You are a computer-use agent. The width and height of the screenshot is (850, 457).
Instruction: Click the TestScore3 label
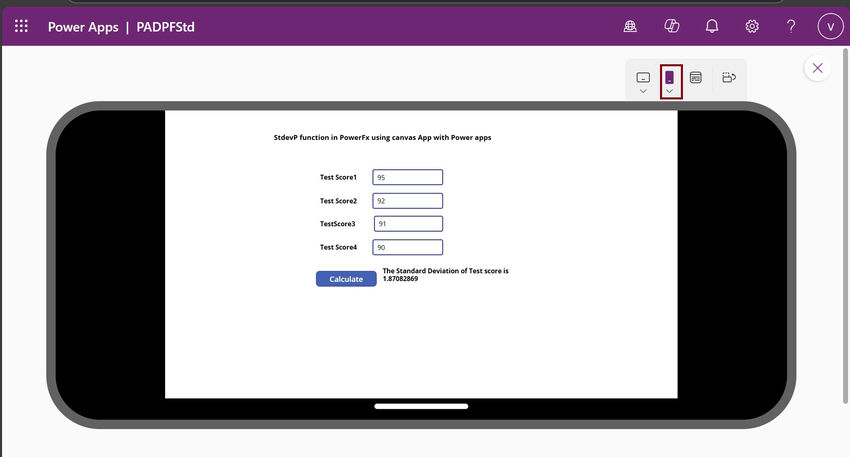(337, 224)
